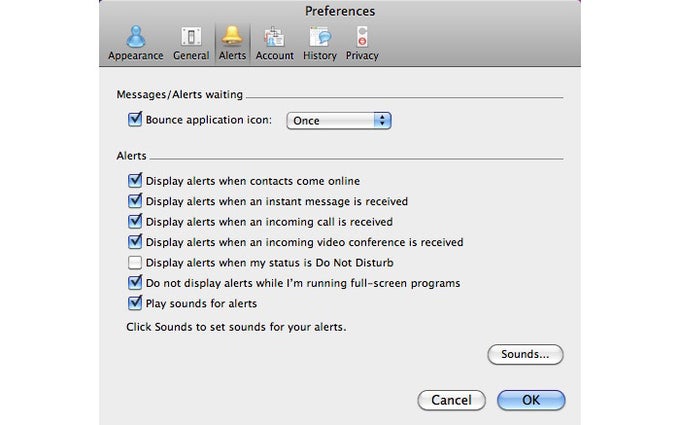The image size is (680, 425).
Task: Toggle alerts when an incoming call is received
Action: (135, 221)
